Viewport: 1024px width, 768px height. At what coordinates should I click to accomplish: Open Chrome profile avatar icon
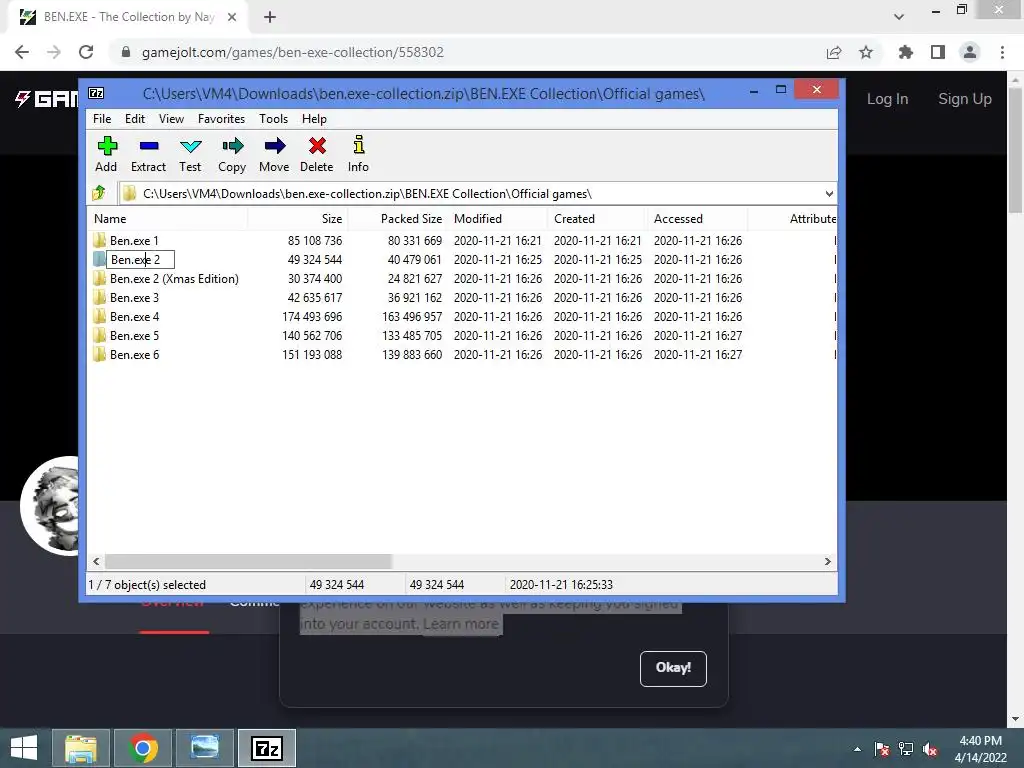click(x=970, y=52)
